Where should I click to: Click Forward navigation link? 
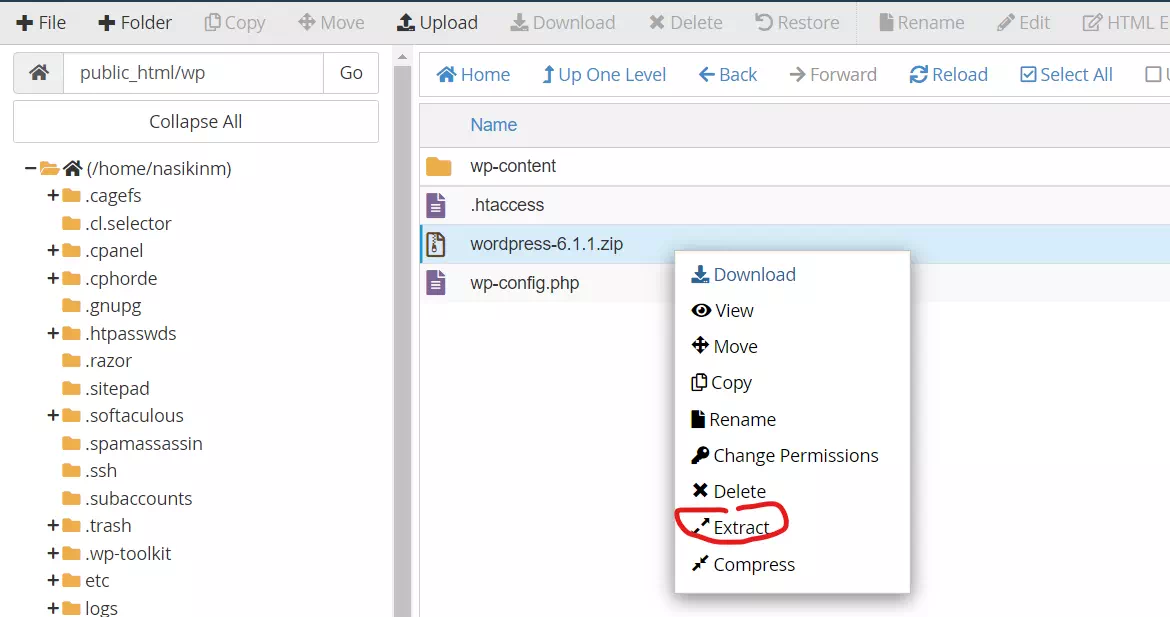click(833, 75)
